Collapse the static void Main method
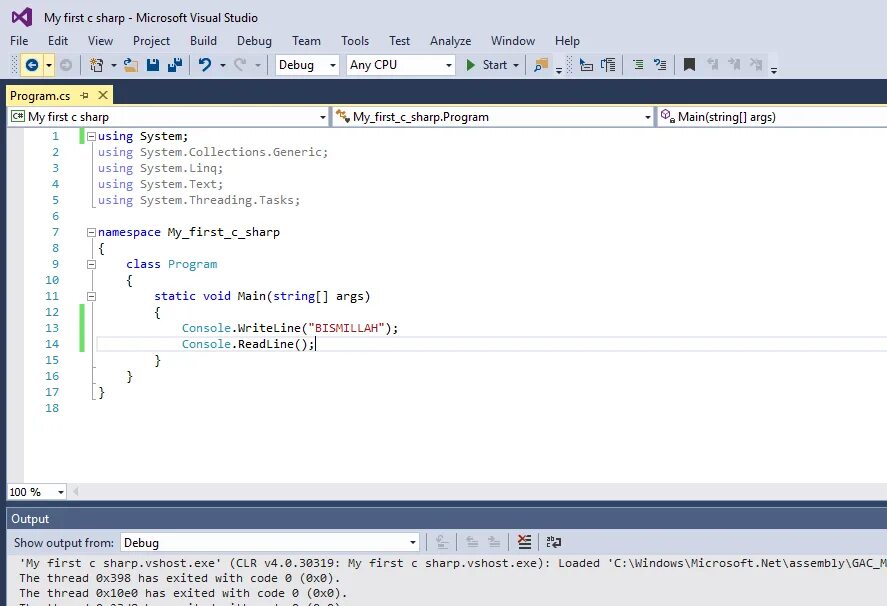The image size is (887, 606). 91,296
